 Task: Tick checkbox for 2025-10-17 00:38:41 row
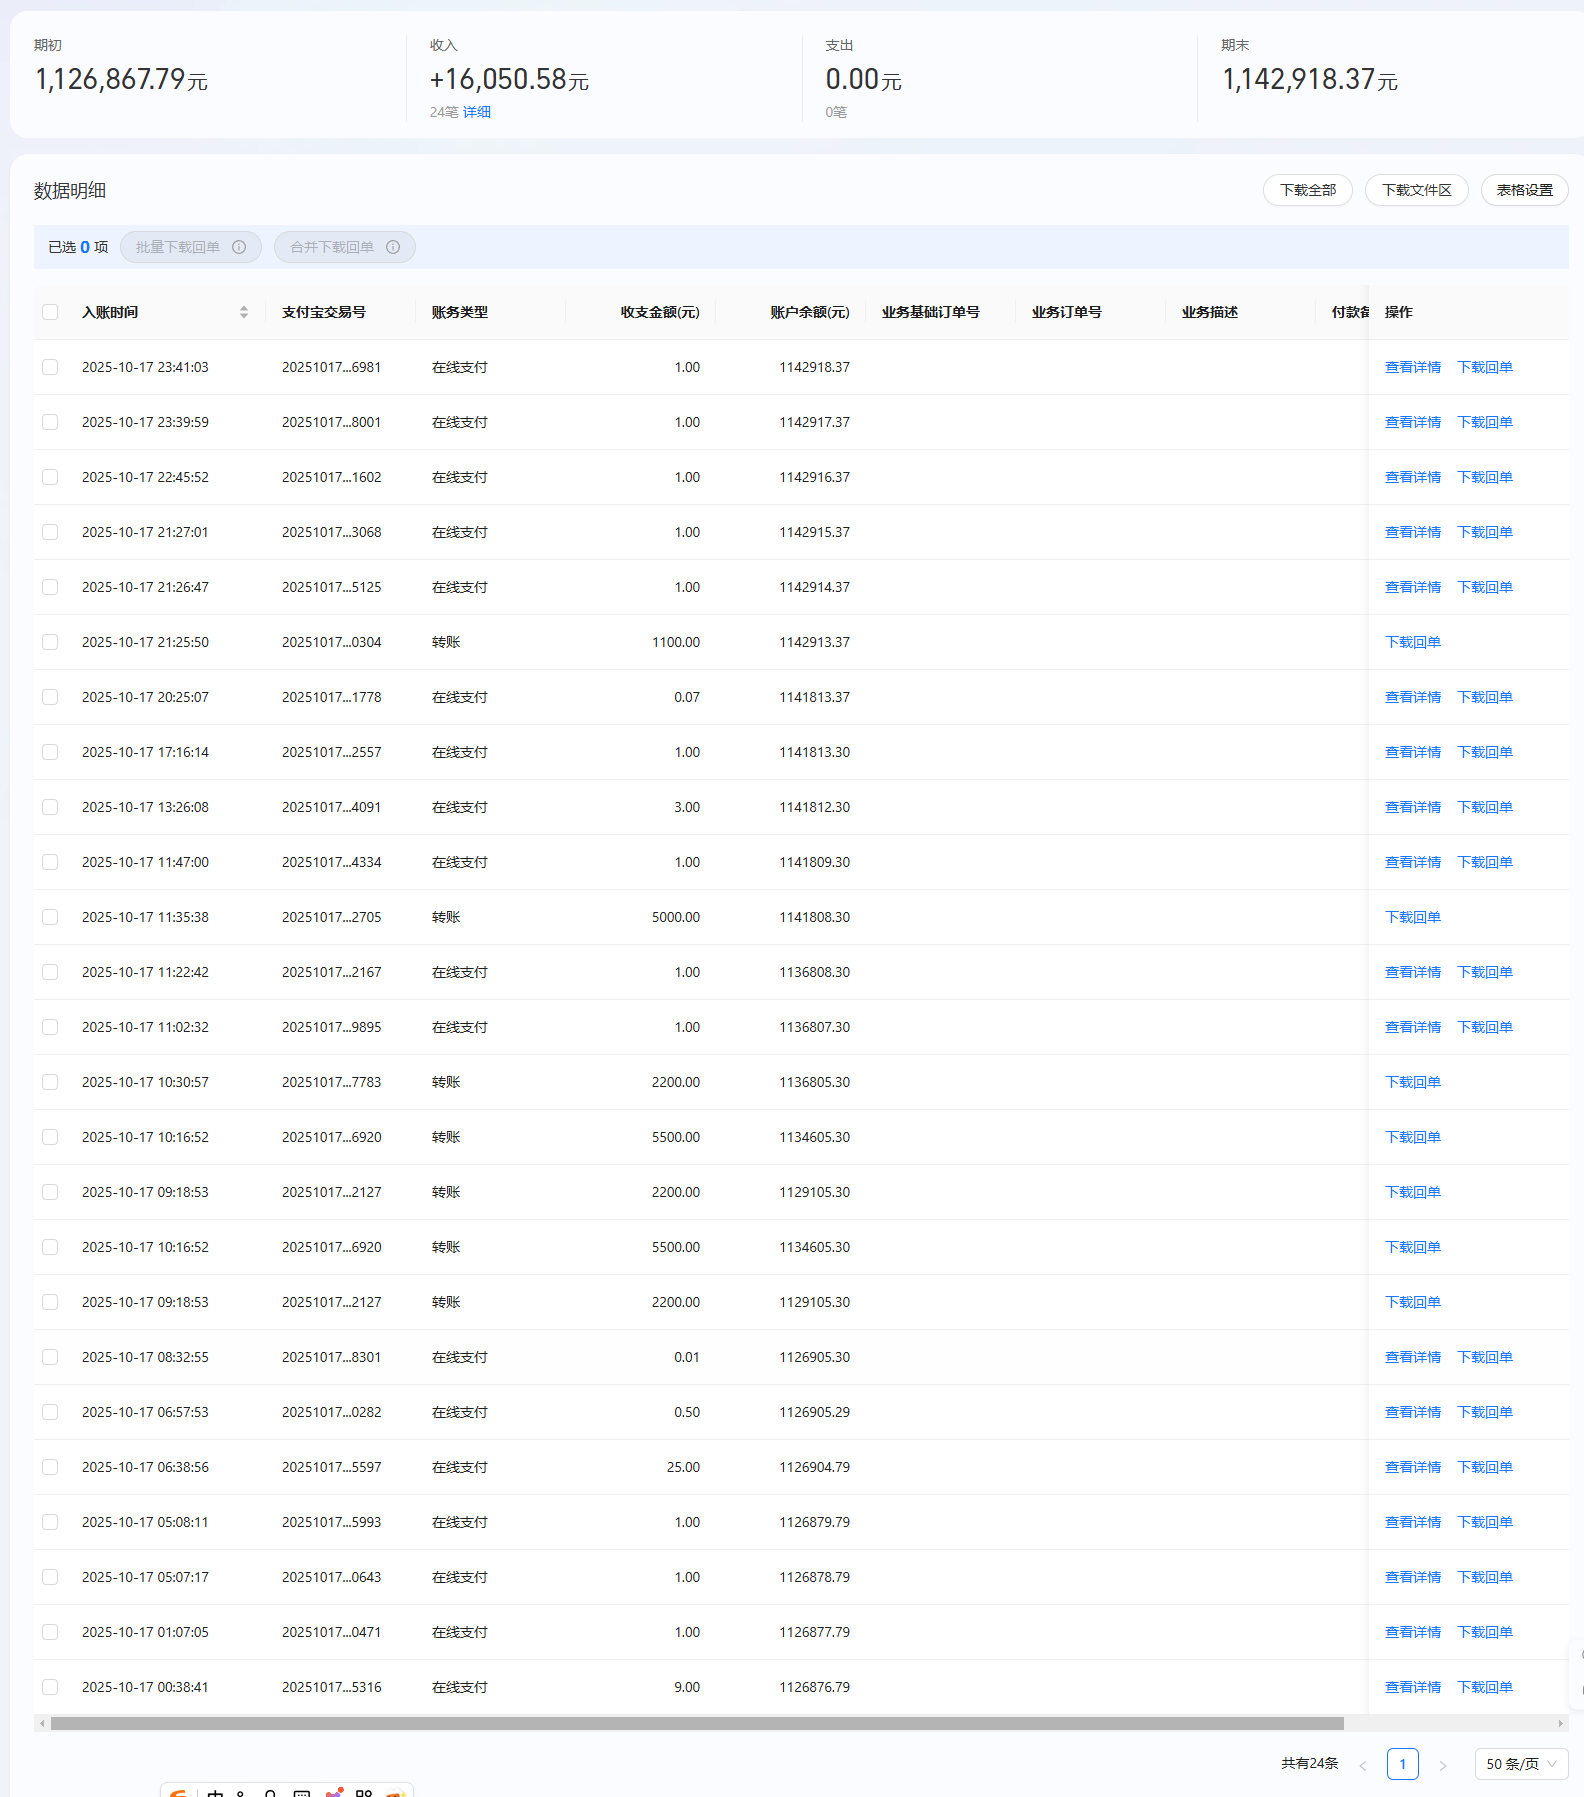tap(50, 1687)
